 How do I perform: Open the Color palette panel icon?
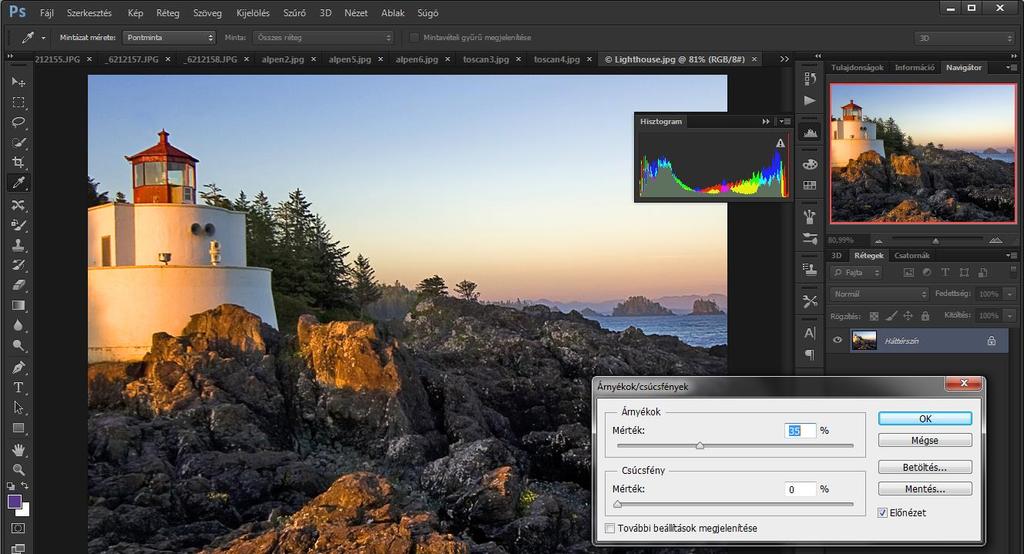pyautogui.click(x=810, y=164)
